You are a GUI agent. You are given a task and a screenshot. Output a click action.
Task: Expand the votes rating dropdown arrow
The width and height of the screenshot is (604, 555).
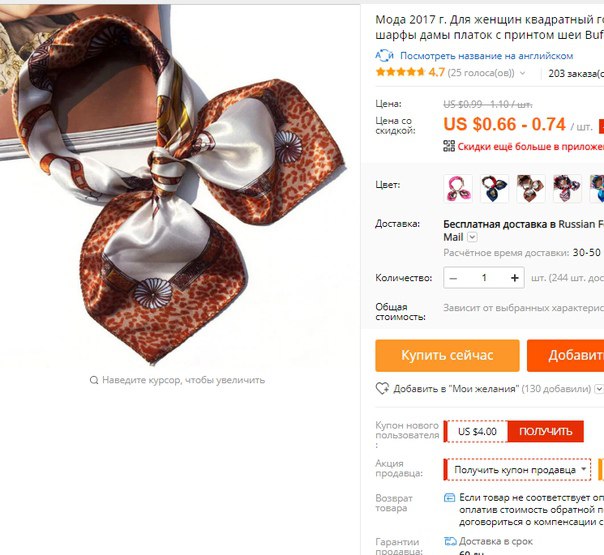(522, 73)
